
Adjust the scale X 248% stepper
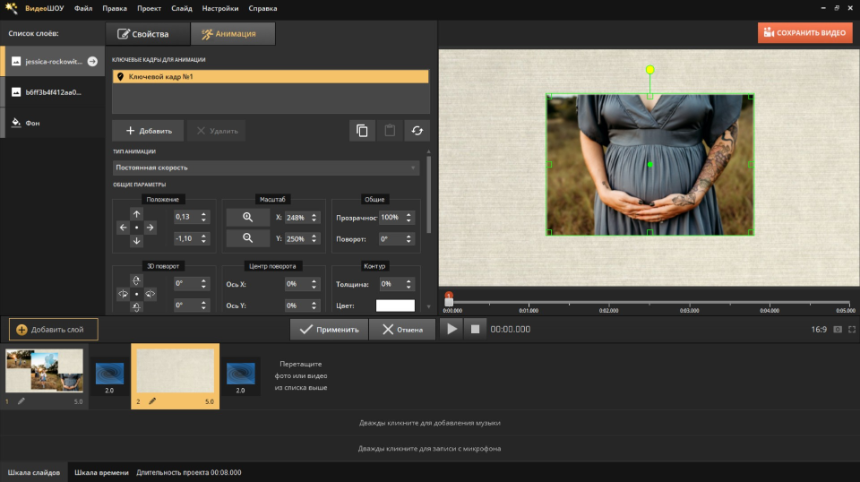point(314,218)
